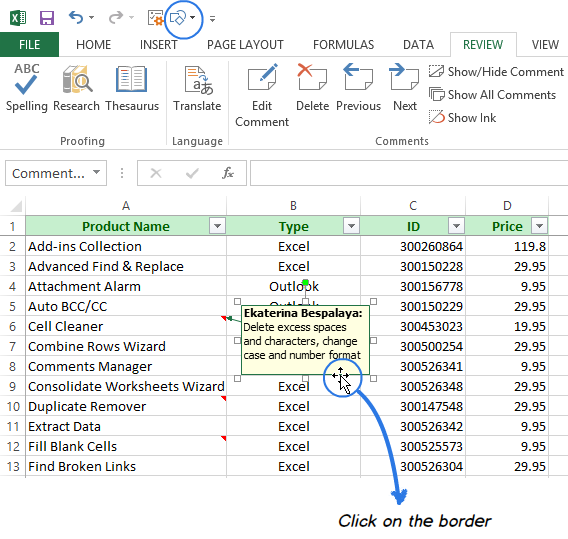Click inside the comment text 'Delete excess spaces'

[x=295, y=327]
